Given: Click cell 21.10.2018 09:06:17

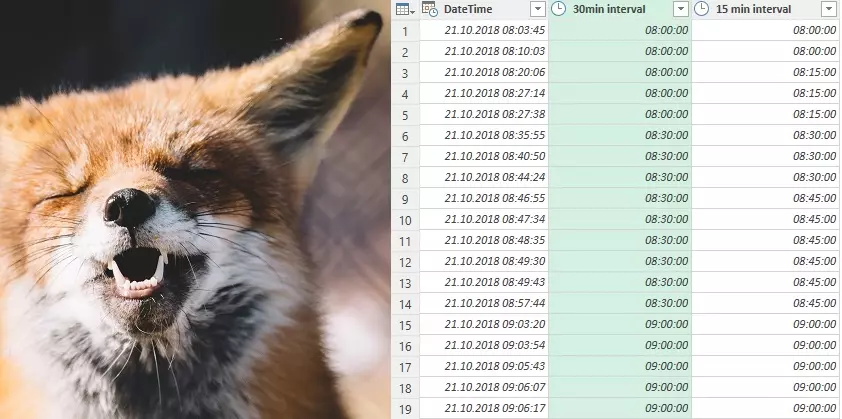Looking at the screenshot, I should coord(484,408).
